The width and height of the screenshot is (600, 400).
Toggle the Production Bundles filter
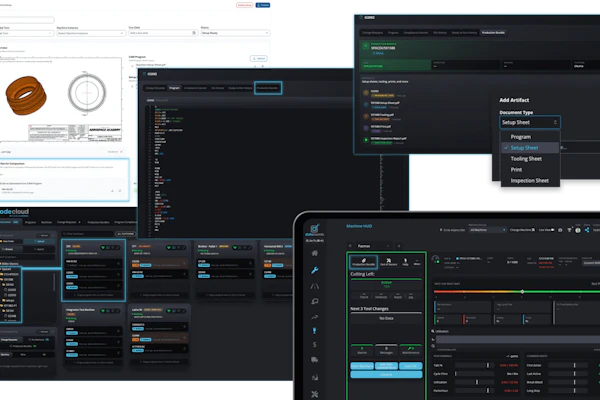pyautogui.click(x=23, y=346)
